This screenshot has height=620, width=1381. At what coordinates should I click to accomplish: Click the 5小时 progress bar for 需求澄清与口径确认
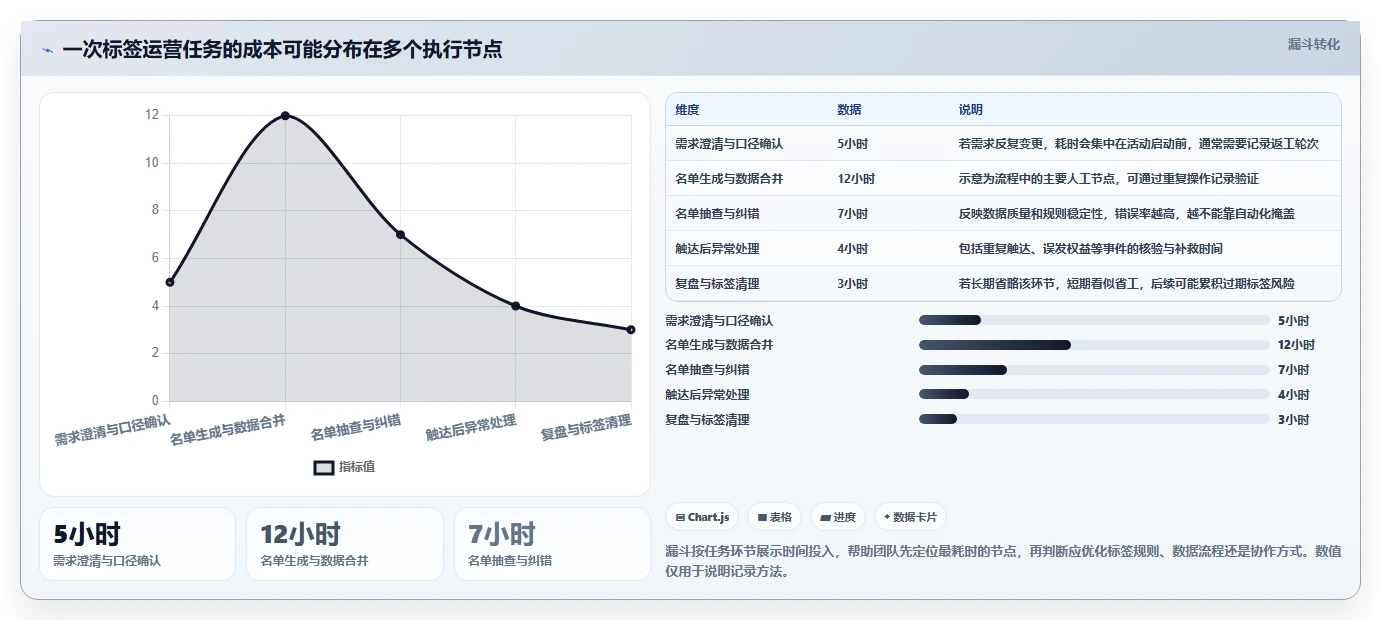coord(1094,320)
